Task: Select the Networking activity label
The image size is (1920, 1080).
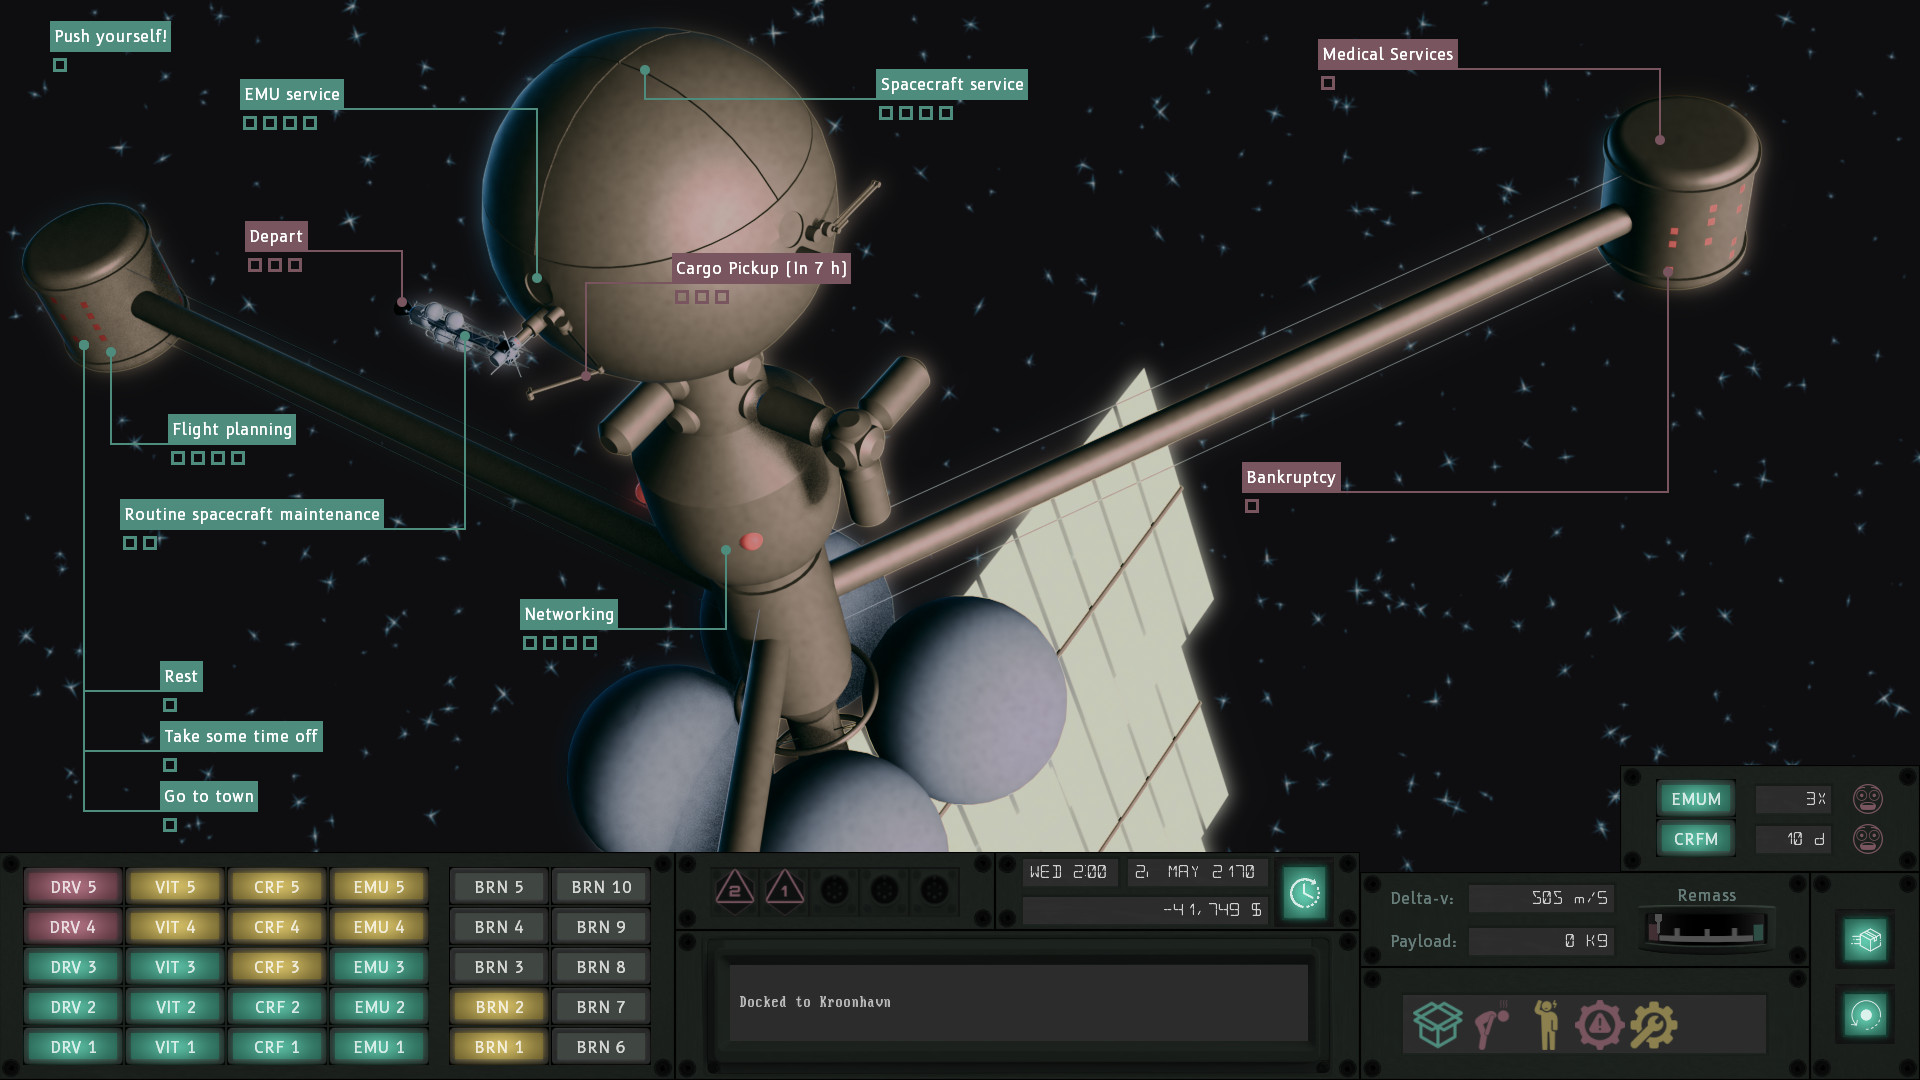Action: (x=569, y=614)
